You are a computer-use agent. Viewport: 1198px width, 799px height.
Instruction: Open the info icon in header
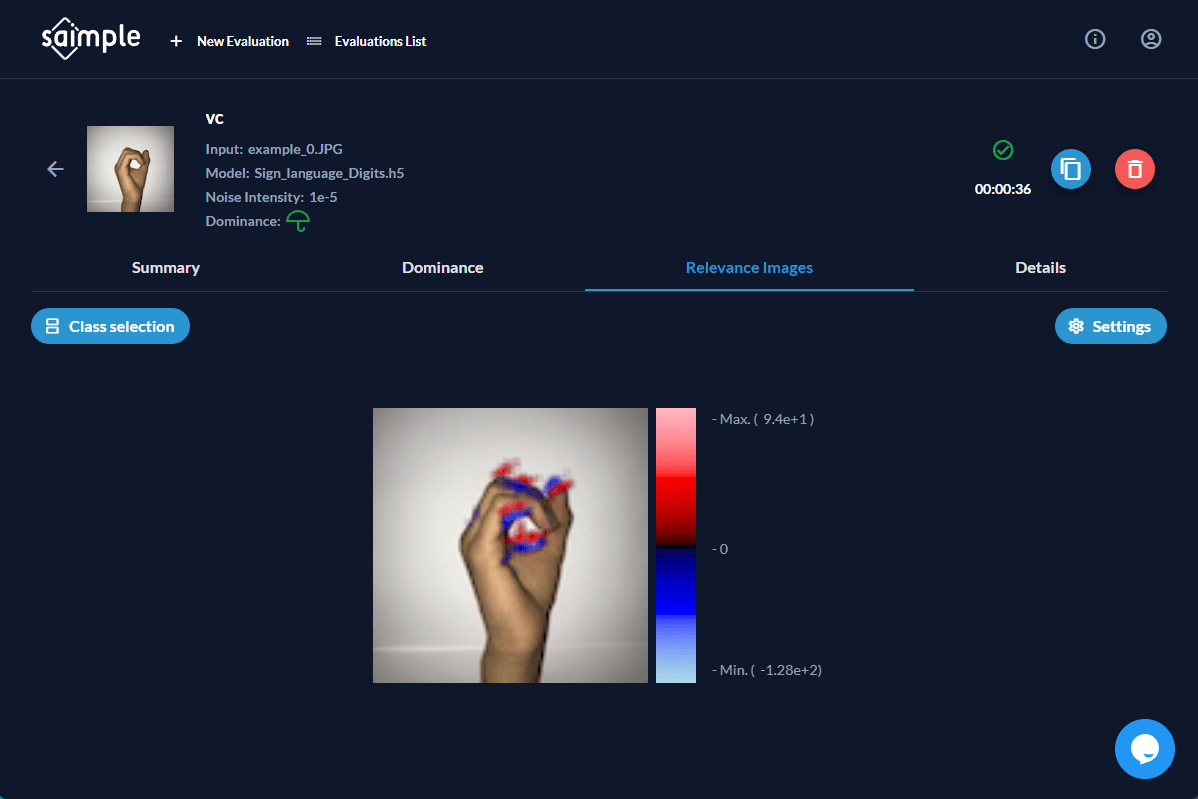click(1095, 39)
